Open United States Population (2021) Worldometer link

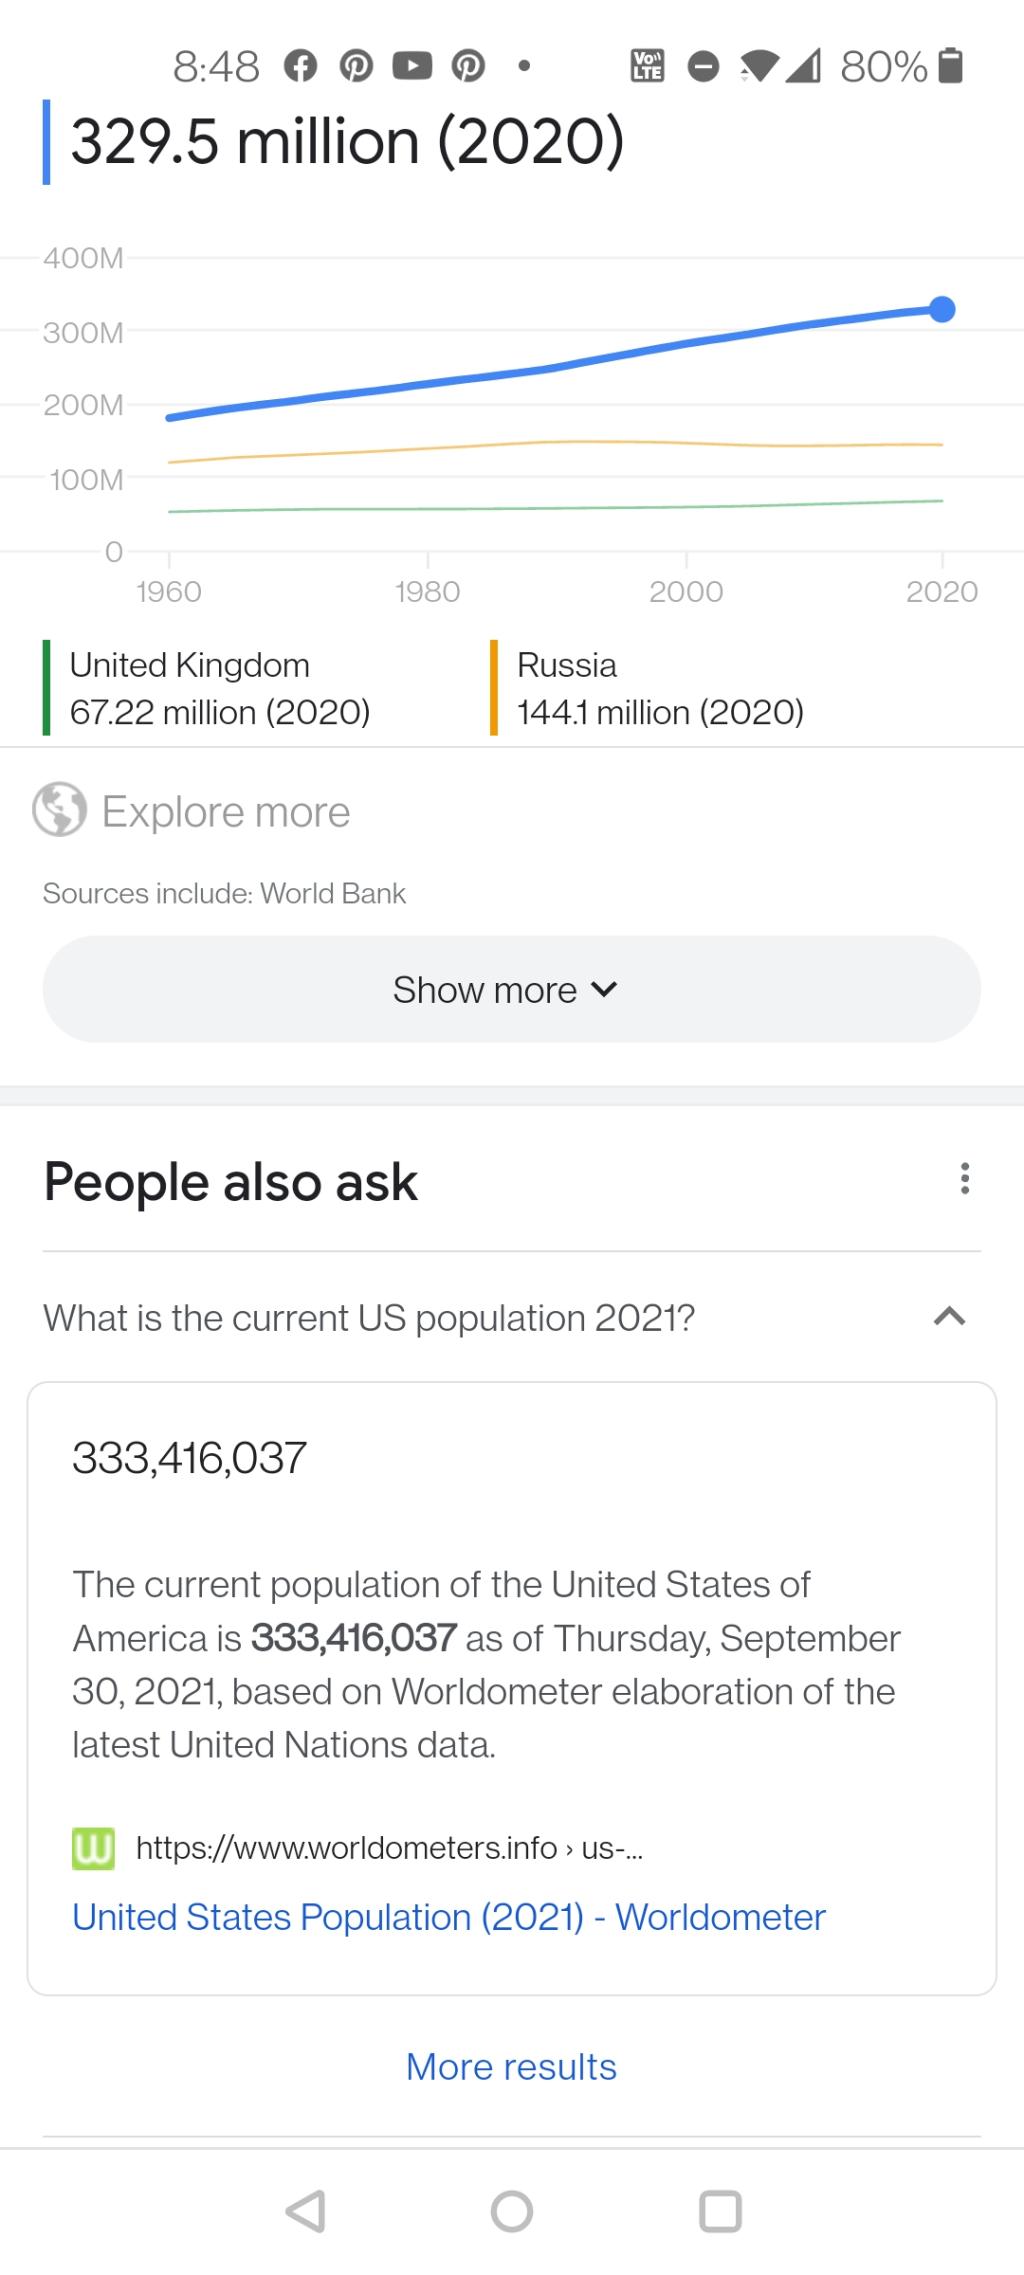coord(448,1917)
